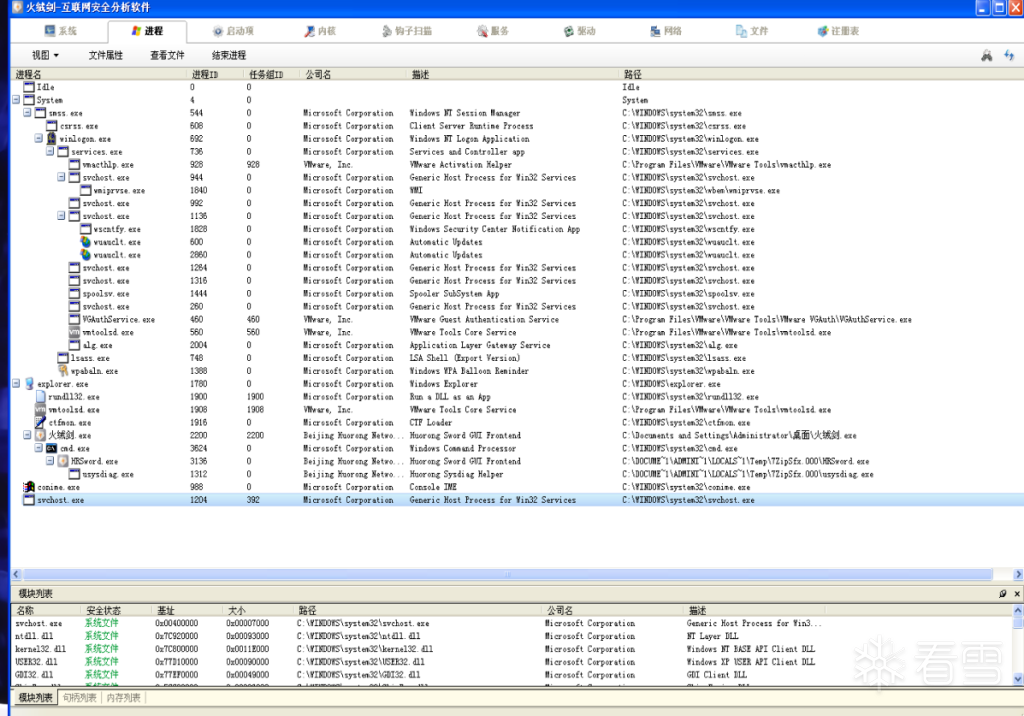Viewport: 1024px width, 716px height.
Task: Collapse the cmd.exe tree node
Action: tap(39, 448)
